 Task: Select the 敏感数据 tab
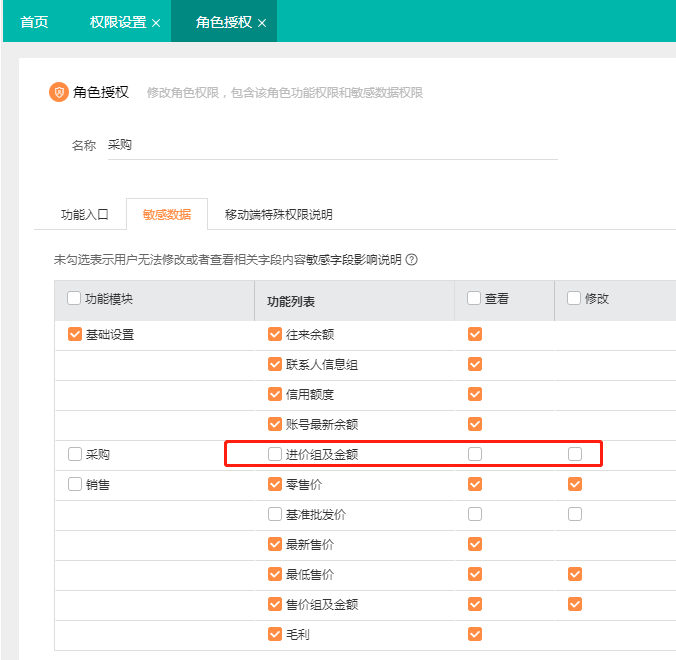pyautogui.click(x=166, y=215)
